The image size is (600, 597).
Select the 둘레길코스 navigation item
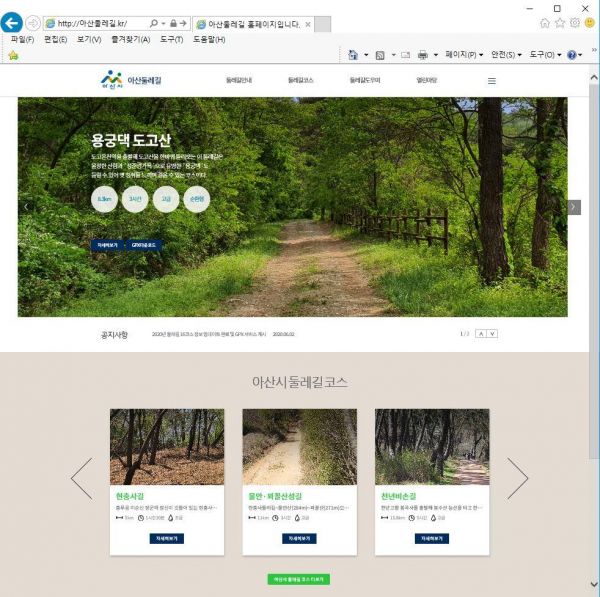point(300,81)
